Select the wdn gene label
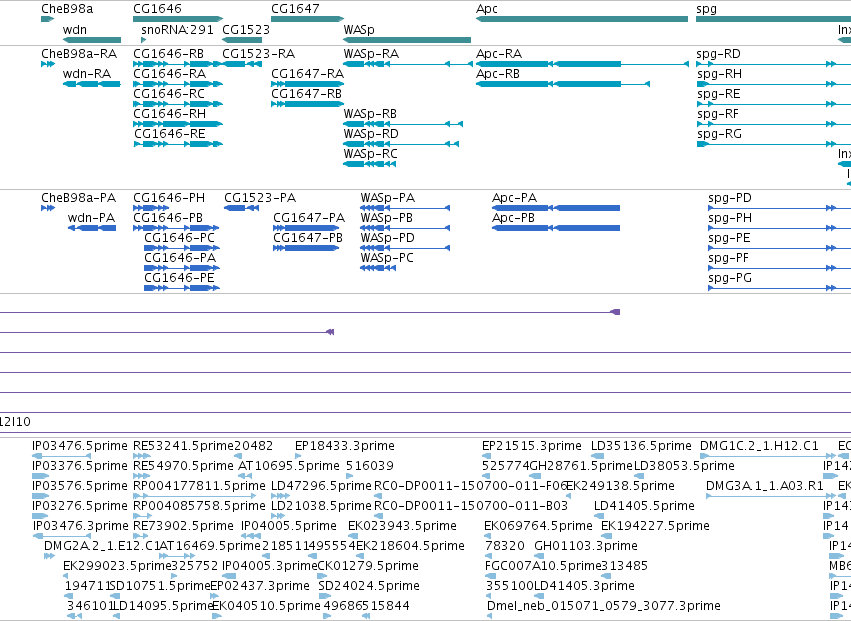 74,29
